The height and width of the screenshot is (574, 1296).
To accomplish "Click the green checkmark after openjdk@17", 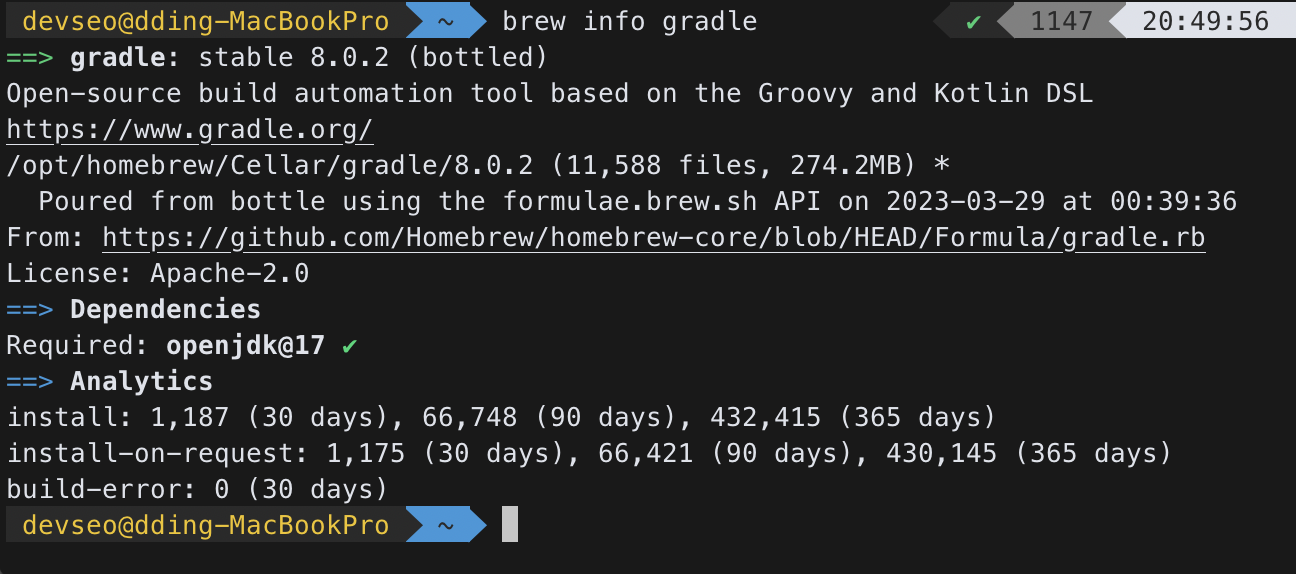I will [x=349, y=346].
